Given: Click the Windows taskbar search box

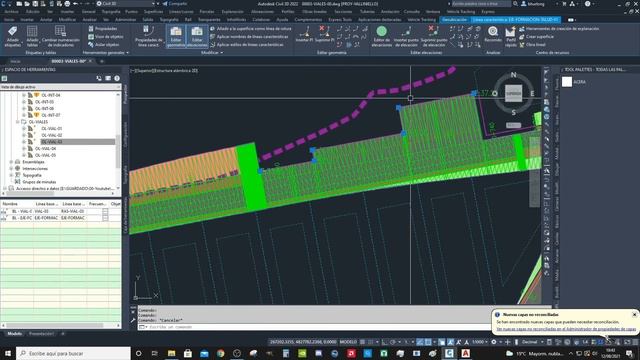Looking at the screenshot, I should coord(73,353).
